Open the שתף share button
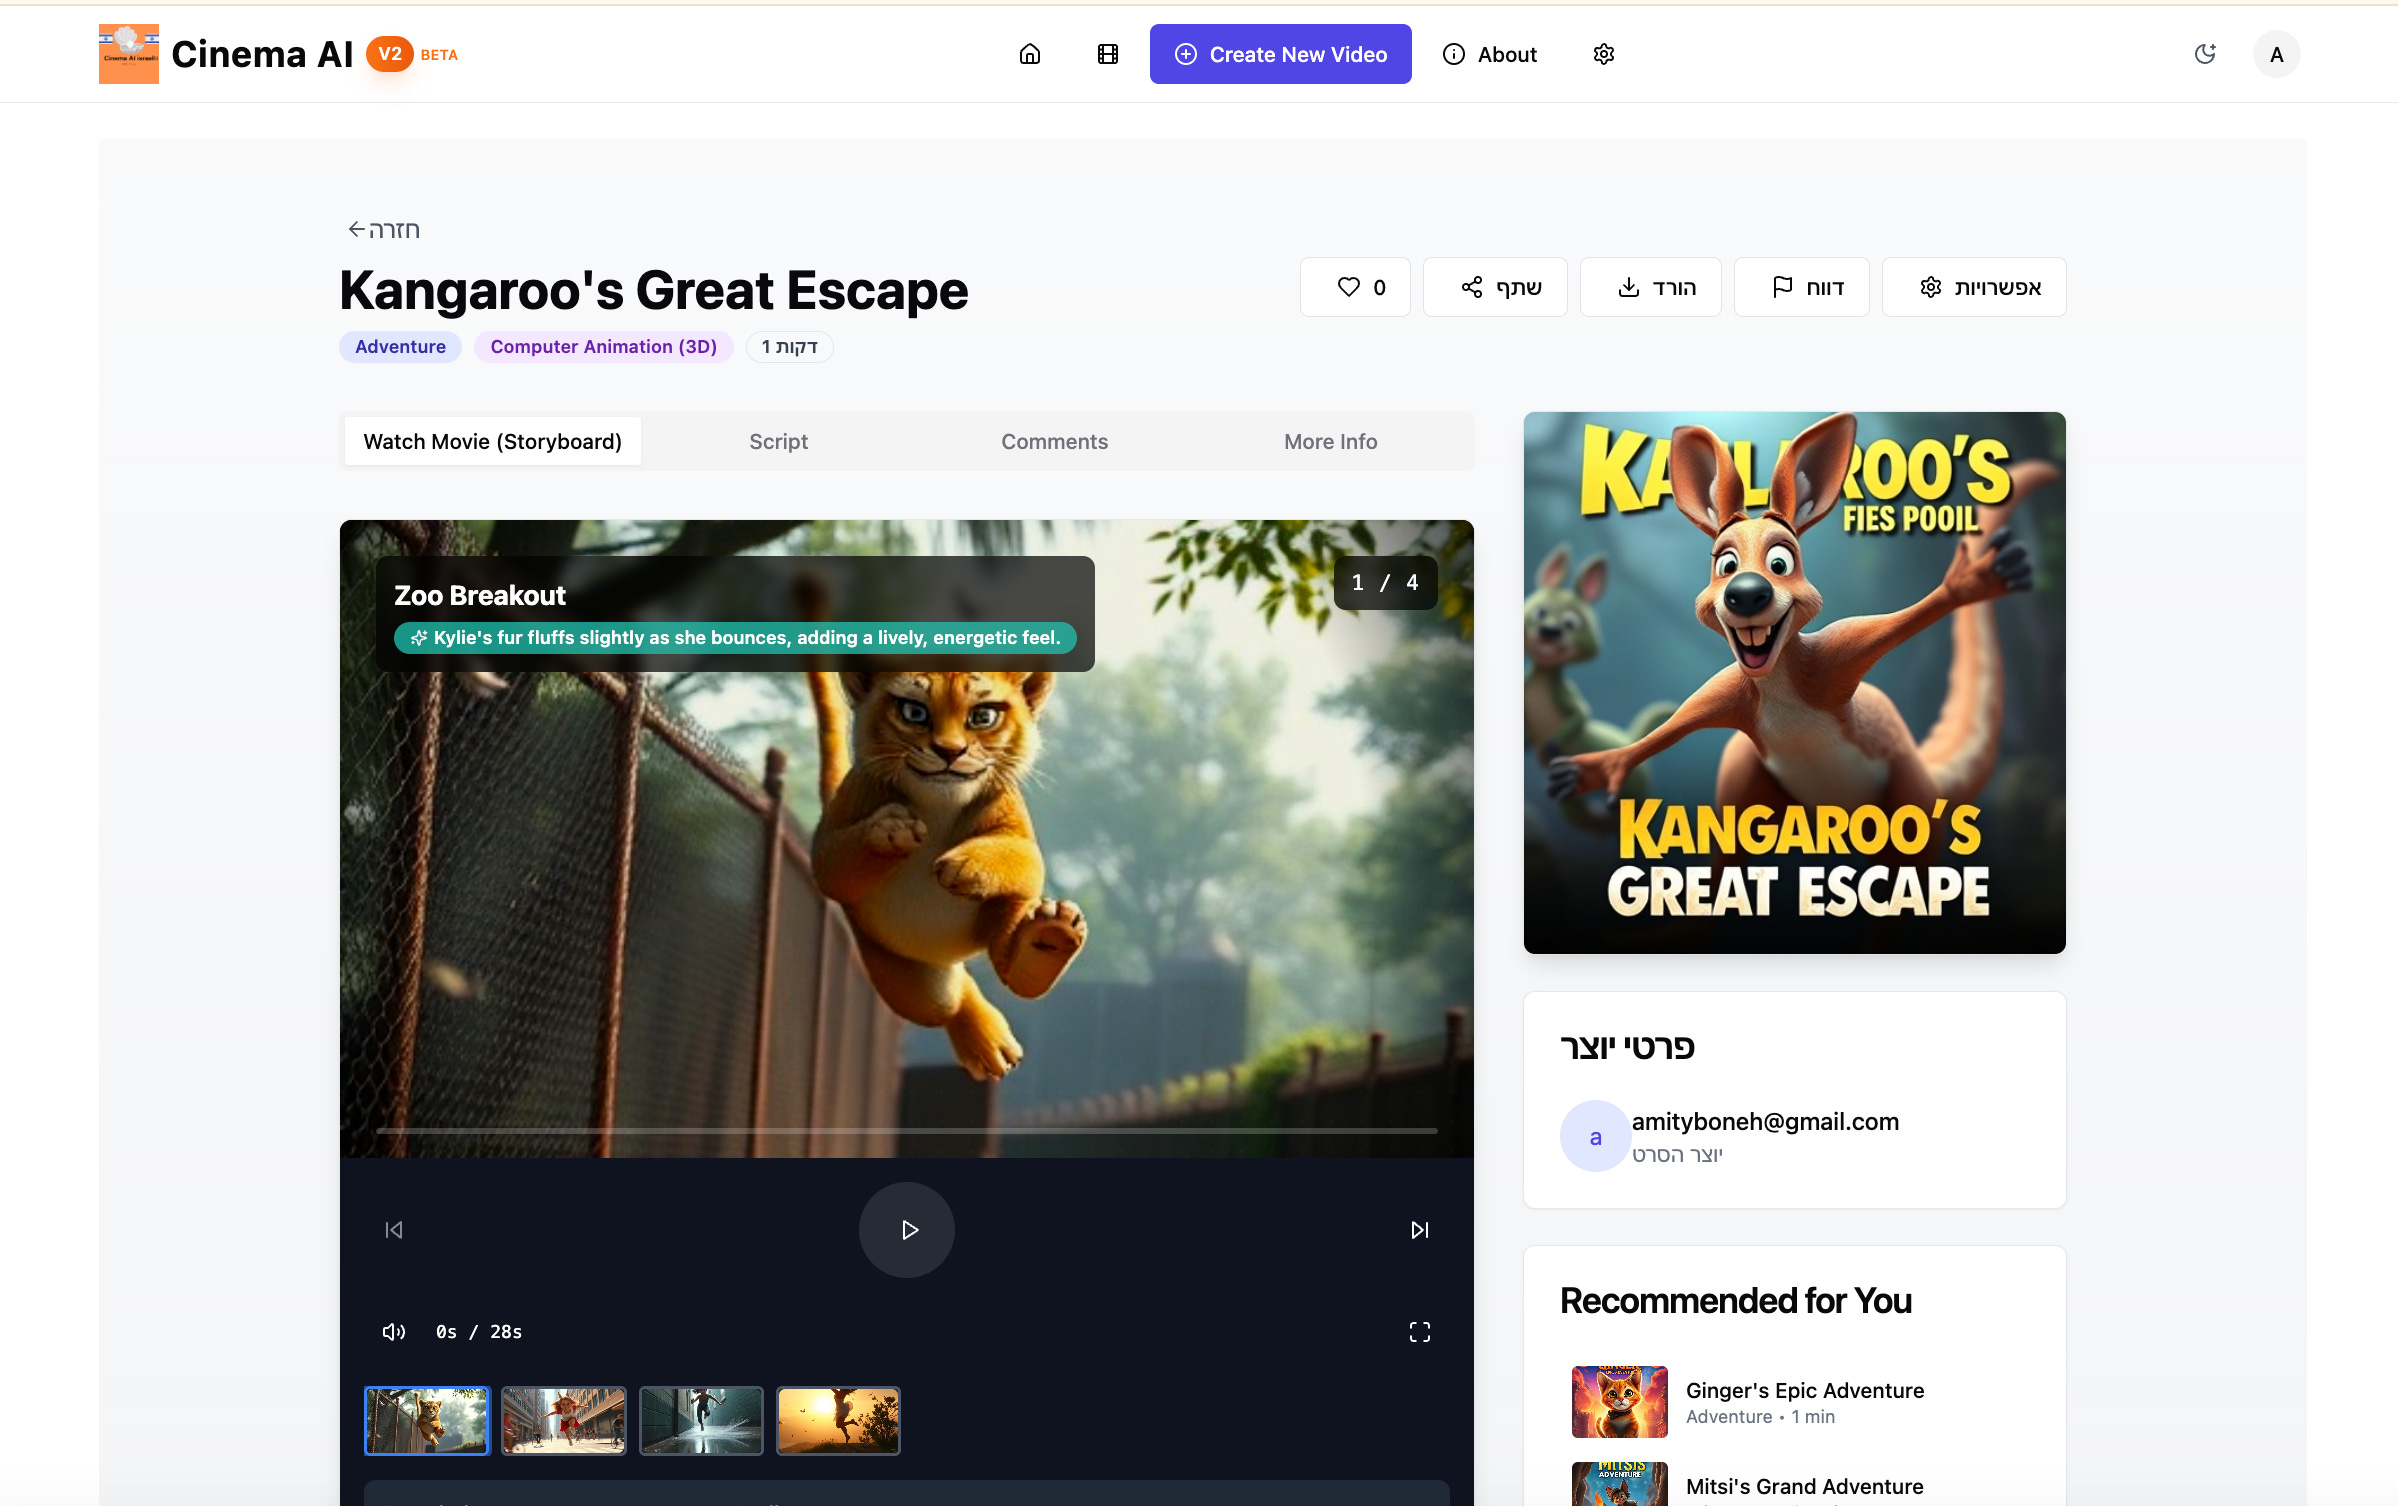The image size is (2398, 1506). (x=1495, y=287)
